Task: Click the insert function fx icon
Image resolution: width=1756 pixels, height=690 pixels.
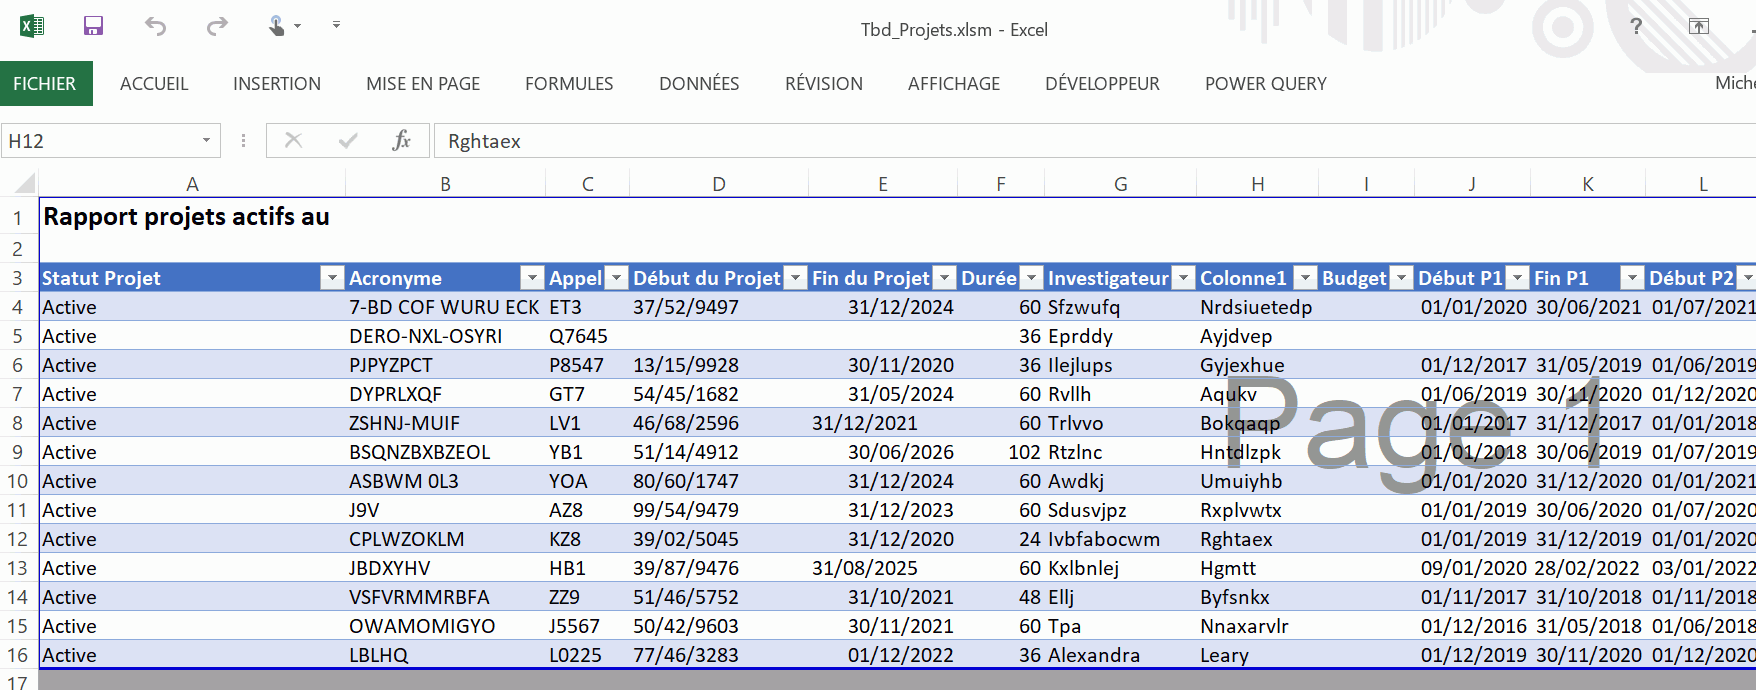Action: [x=401, y=141]
